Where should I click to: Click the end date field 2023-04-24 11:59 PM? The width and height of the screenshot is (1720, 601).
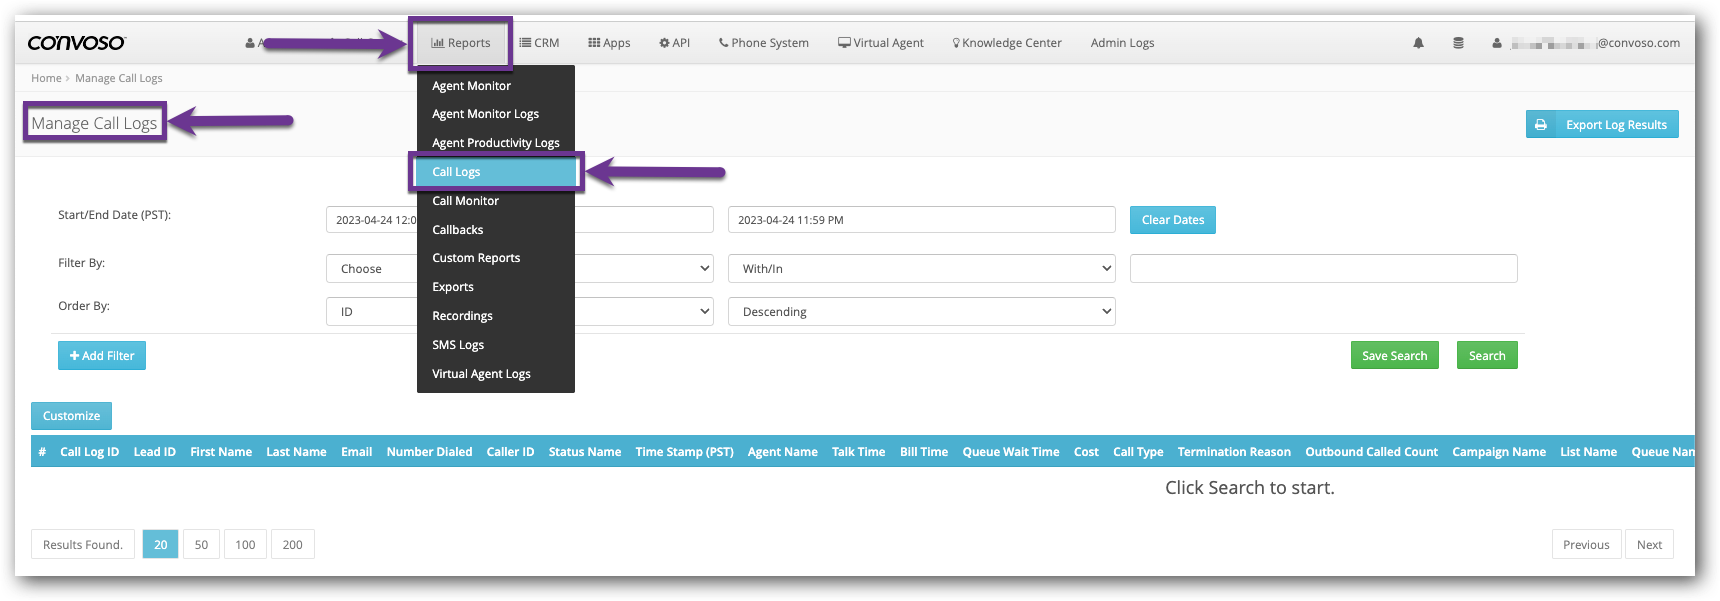pos(922,220)
